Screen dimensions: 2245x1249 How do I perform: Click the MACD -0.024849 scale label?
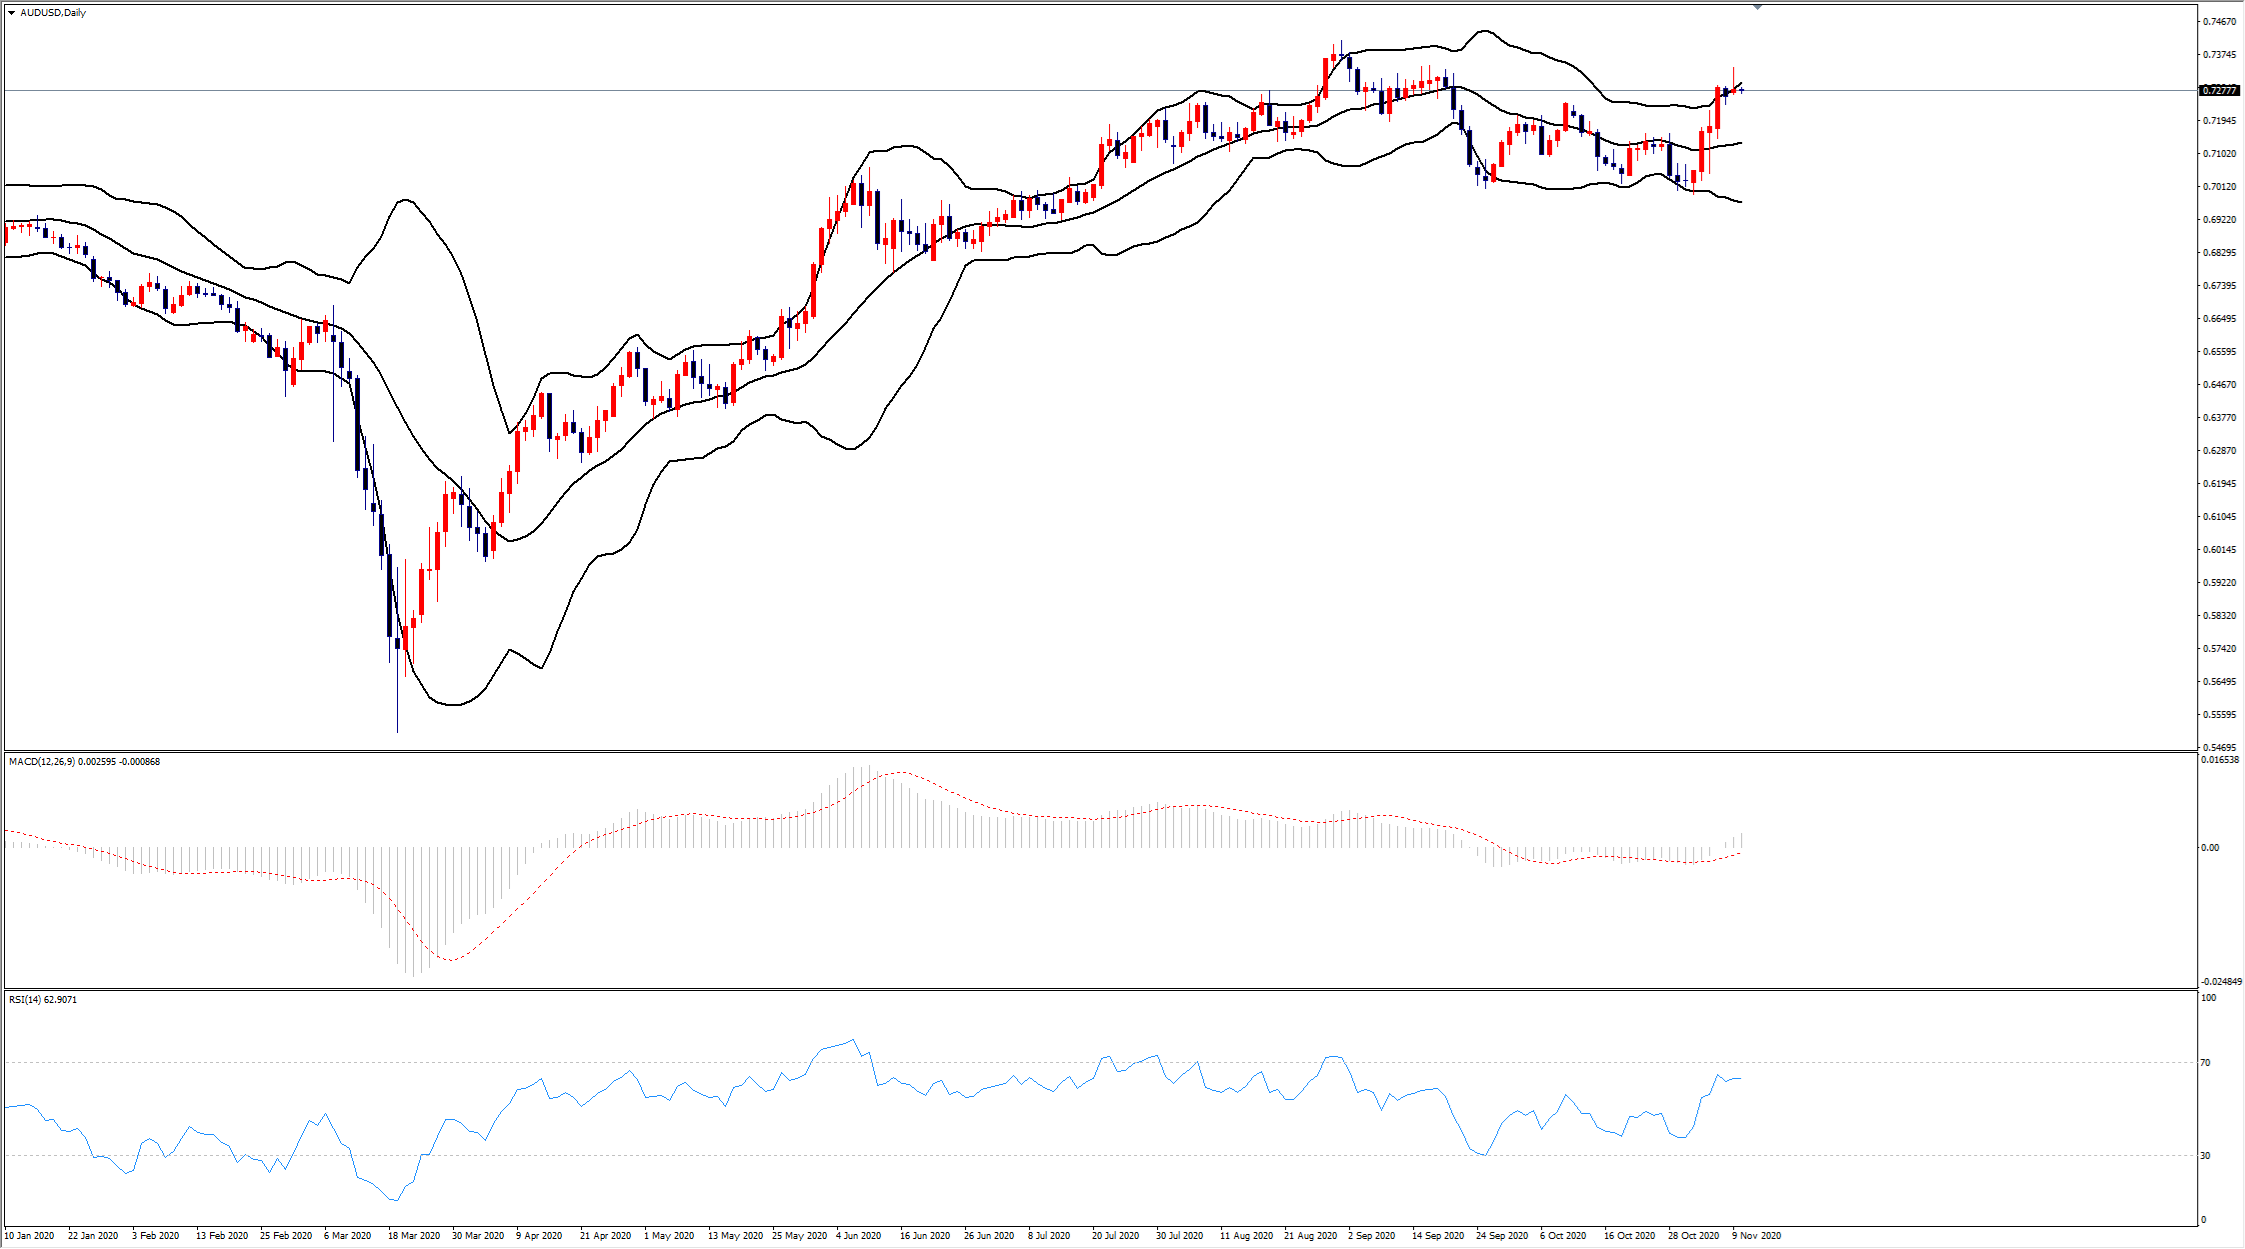point(2219,982)
